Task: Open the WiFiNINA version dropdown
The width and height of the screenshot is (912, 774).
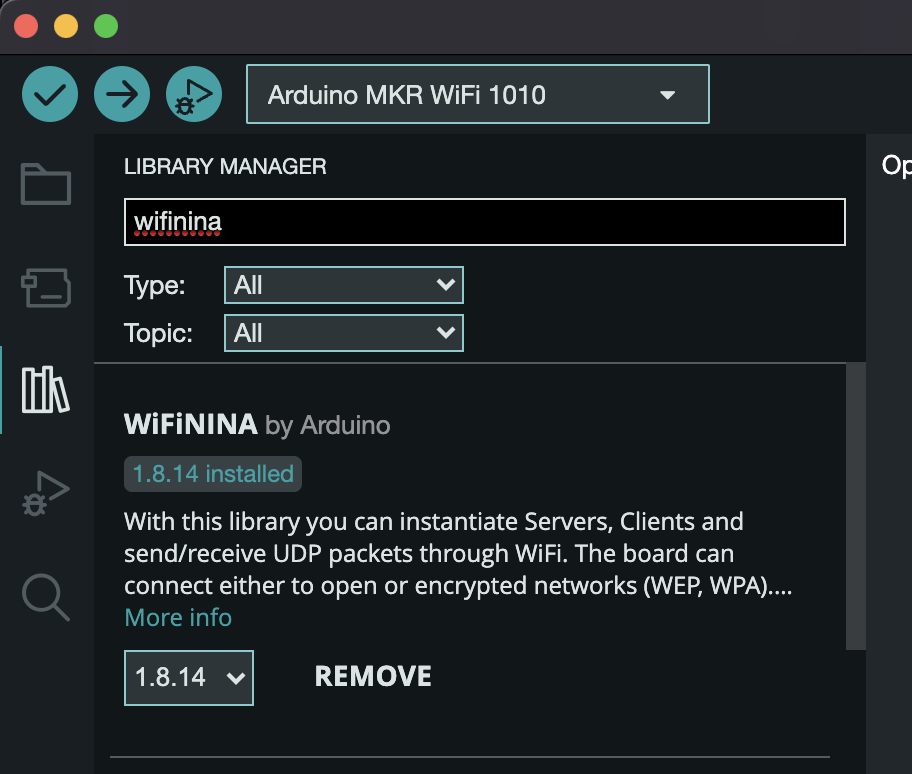Action: click(188, 677)
